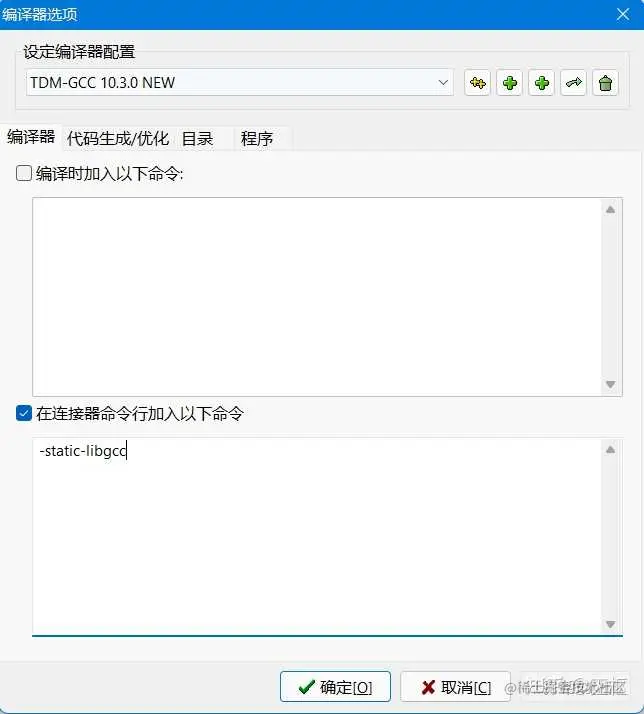644x714 pixels.
Task: Enable the 编译时加入以下命令 checkbox
Action: [24, 173]
